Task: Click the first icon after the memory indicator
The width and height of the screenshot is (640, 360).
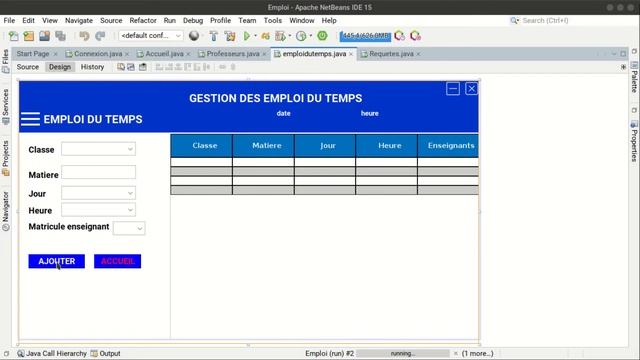Action: [x=400, y=36]
